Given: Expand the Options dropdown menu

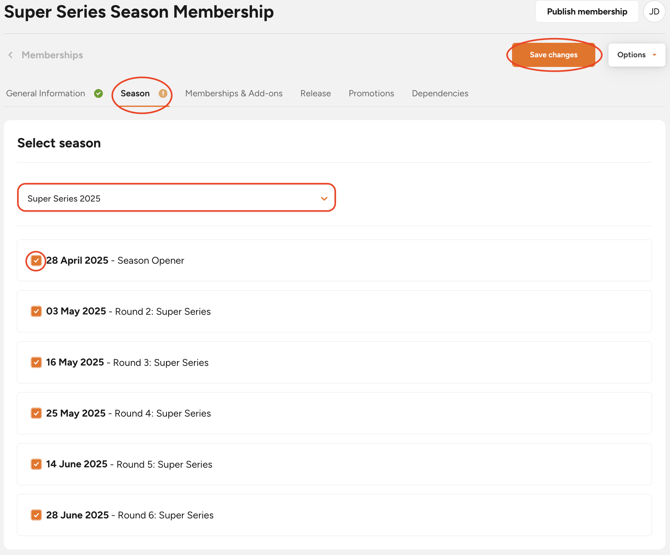Looking at the screenshot, I should 636,55.
